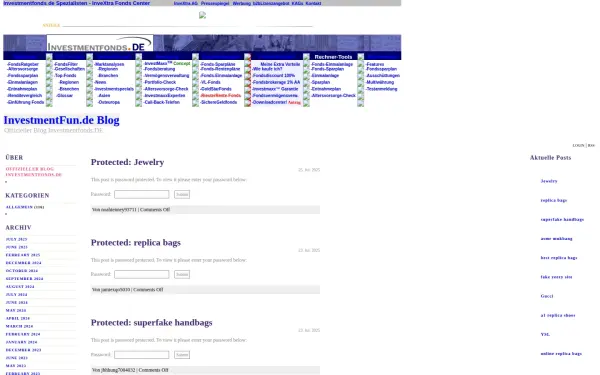Open Jewelry in Aktuelle Posts
Screen dimensions: 600x375
pyautogui.click(x=549, y=181)
